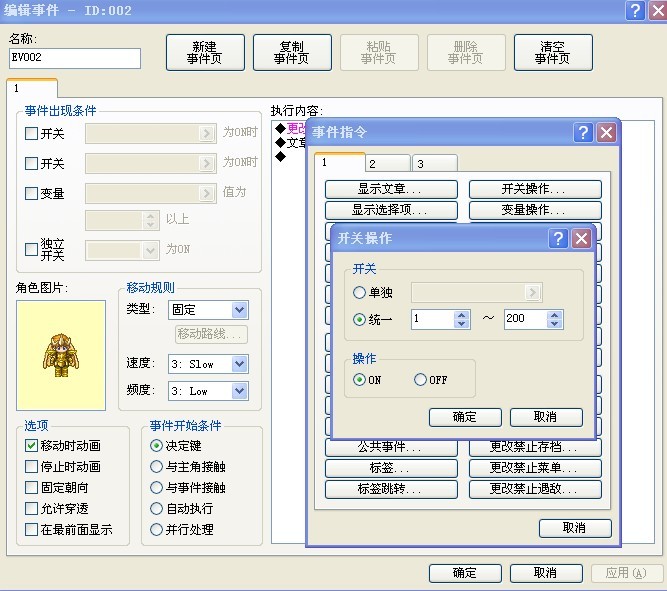Click 开关操作... command button
The height and width of the screenshot is (591, 667).
click(x=535, y=189)
